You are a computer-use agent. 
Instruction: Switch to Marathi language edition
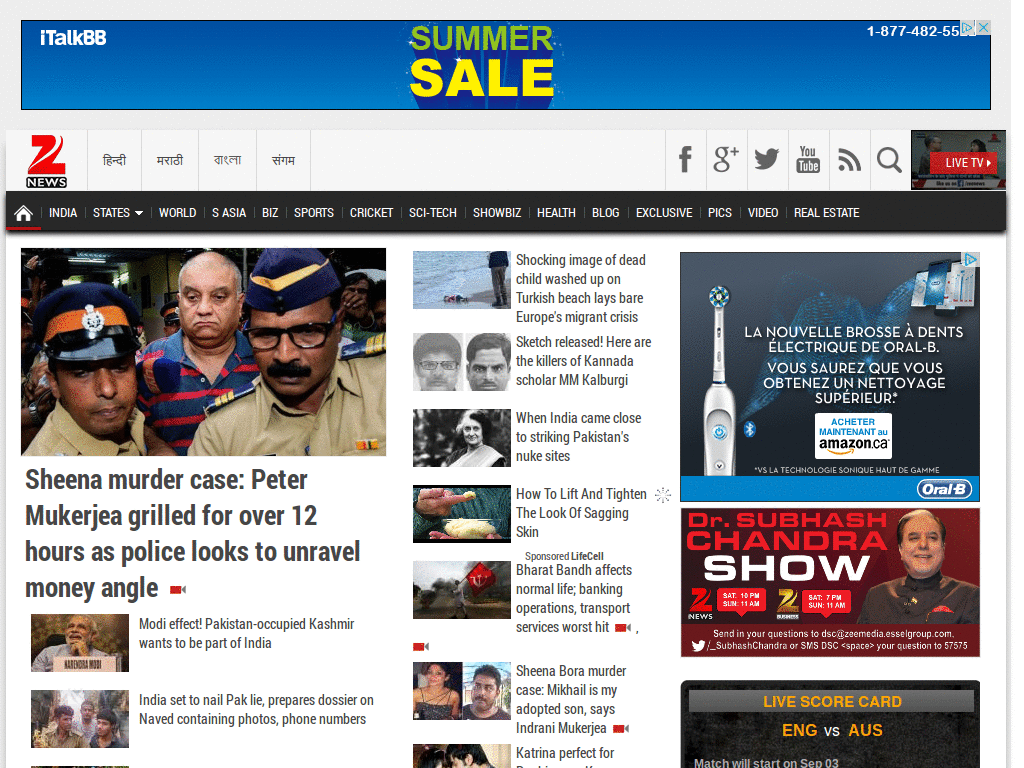click(170, 160)
